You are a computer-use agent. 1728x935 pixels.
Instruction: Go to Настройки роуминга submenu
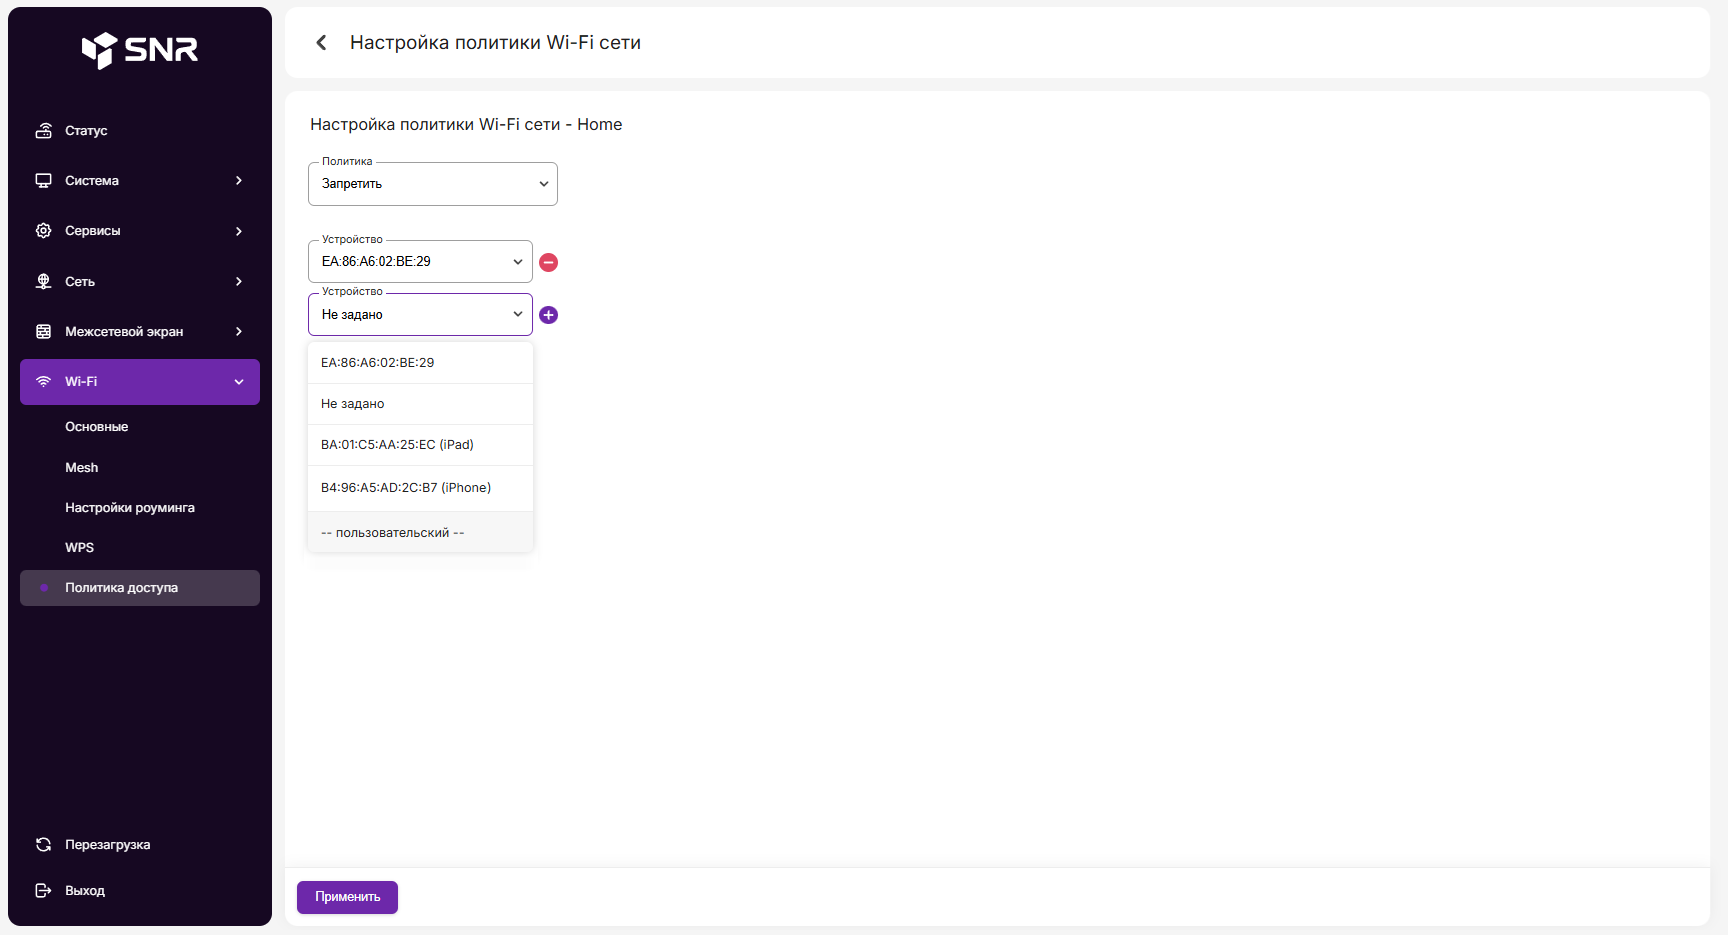130,508
